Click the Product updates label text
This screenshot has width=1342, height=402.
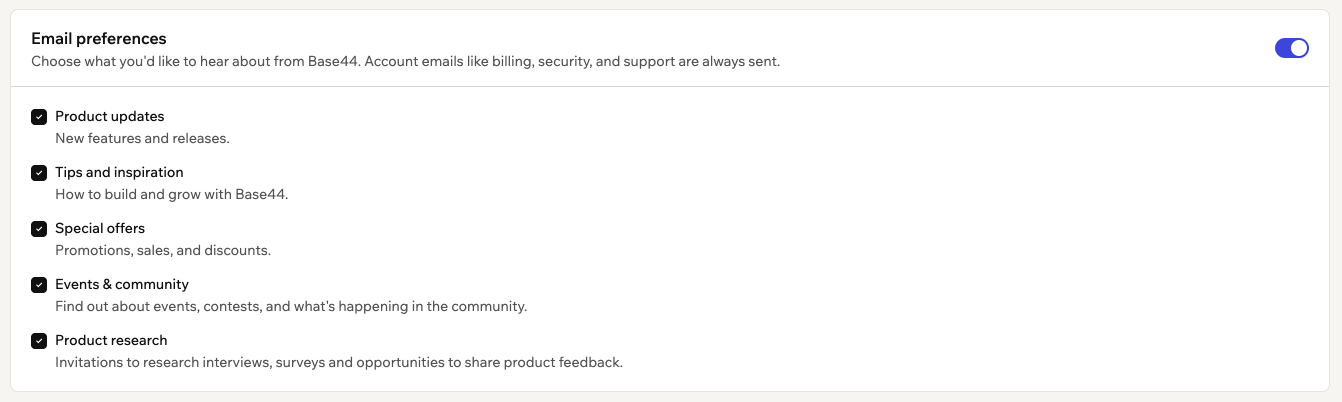pyautogui.click(x=110, y=117)
